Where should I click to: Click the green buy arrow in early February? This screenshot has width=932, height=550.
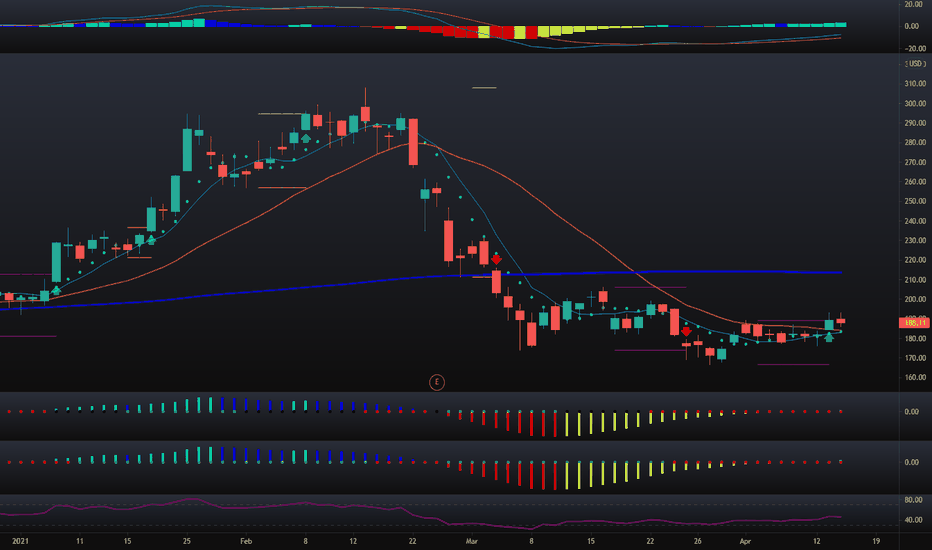click(306, 139)
